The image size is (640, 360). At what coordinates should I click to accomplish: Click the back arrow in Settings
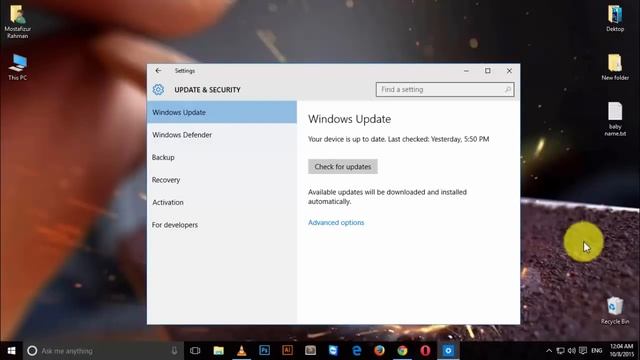(158, 71)
